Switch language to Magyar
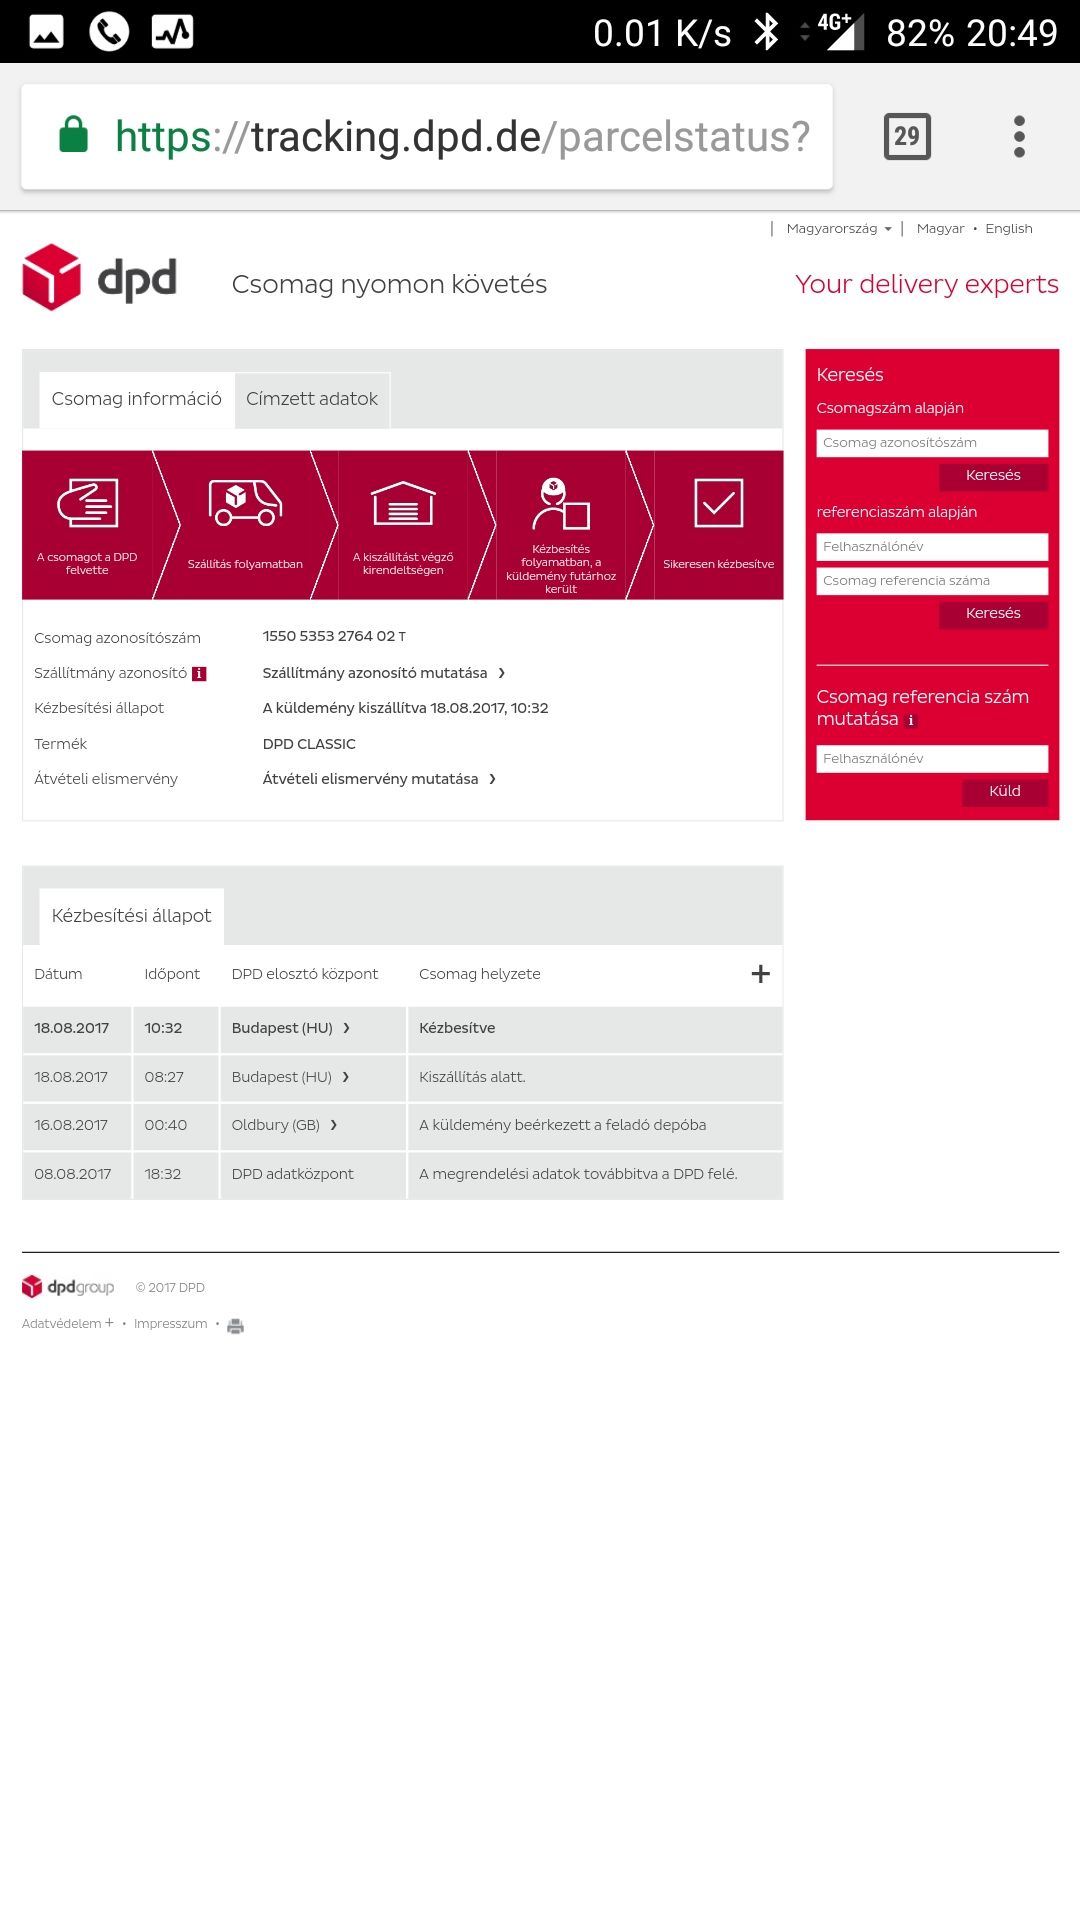1080x1920 pixels. (x=940, y=229)
